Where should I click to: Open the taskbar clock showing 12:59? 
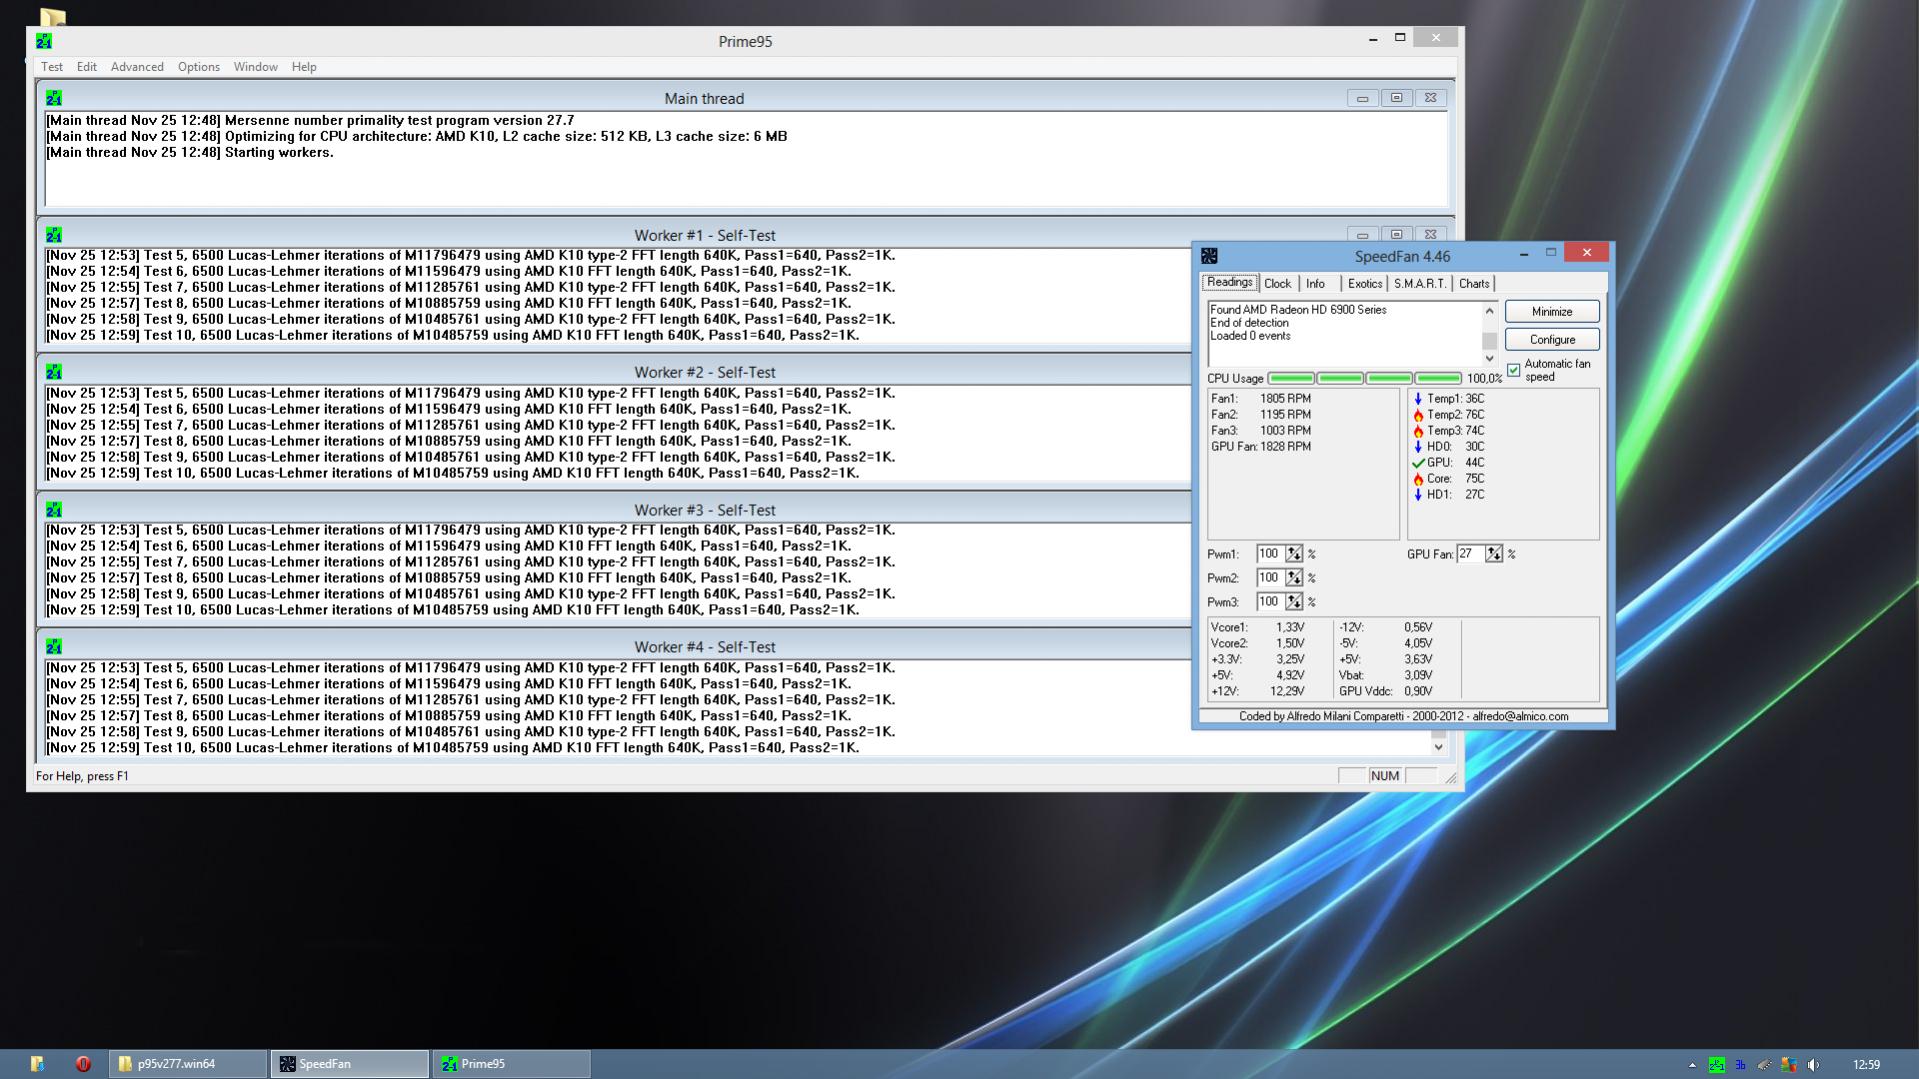tap(1866, 1065)
